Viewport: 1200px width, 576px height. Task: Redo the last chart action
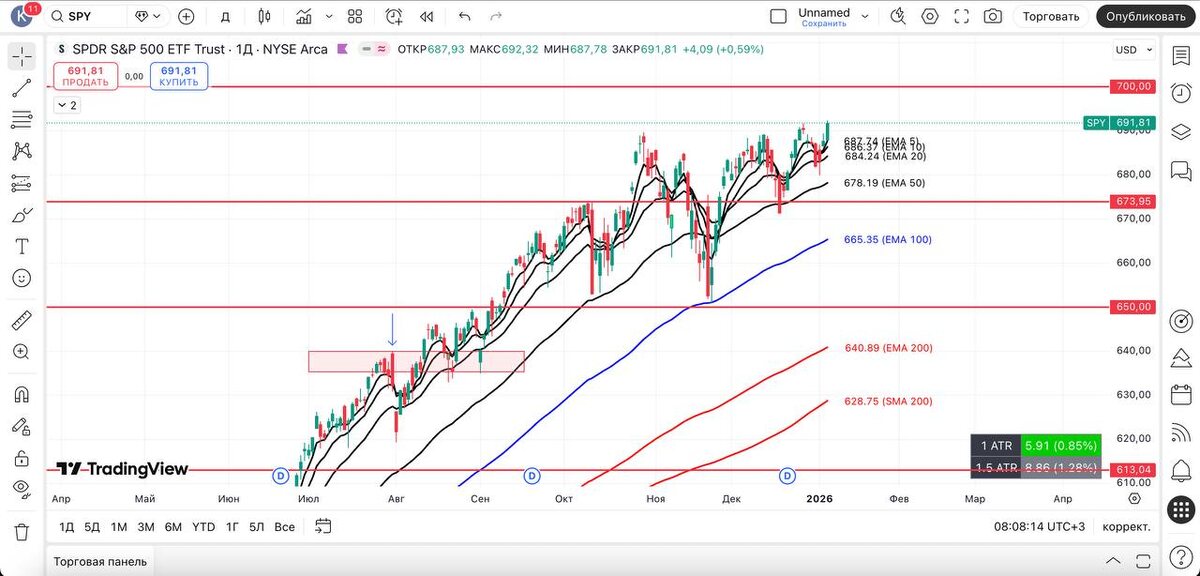click(x=497, y=16)
